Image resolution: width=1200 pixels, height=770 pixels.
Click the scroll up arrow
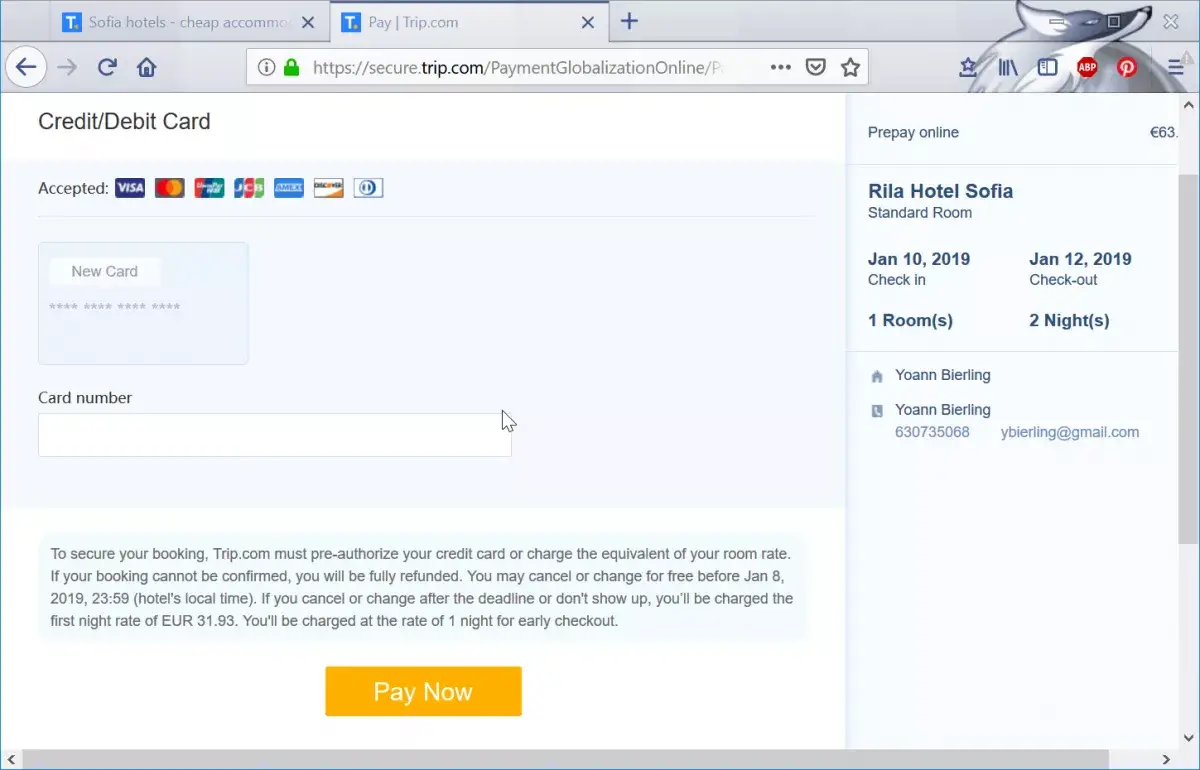tap(1188, 104)
